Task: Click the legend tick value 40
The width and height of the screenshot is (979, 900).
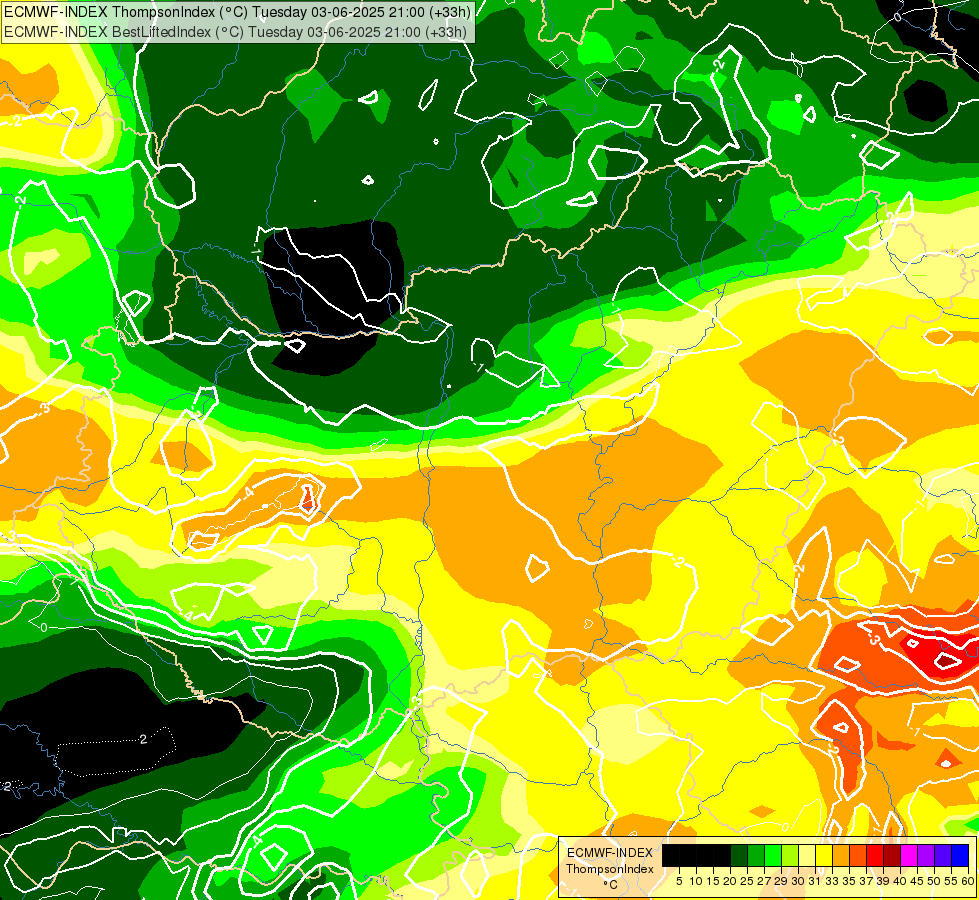Action: coord(900,881)
